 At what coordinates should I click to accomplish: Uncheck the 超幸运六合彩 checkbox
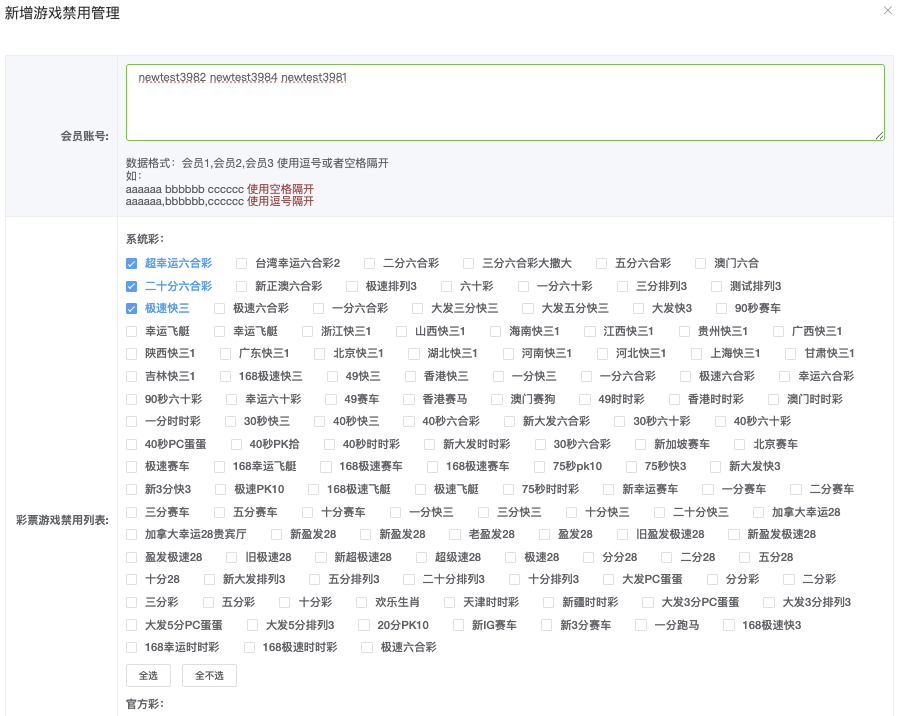[x=132, y=264]
